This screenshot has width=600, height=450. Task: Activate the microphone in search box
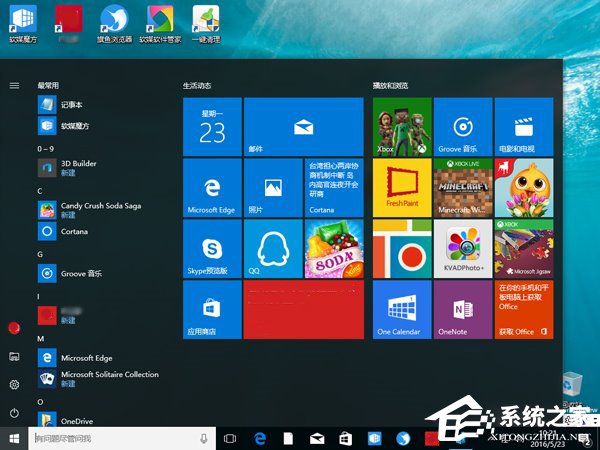[204, 438]
